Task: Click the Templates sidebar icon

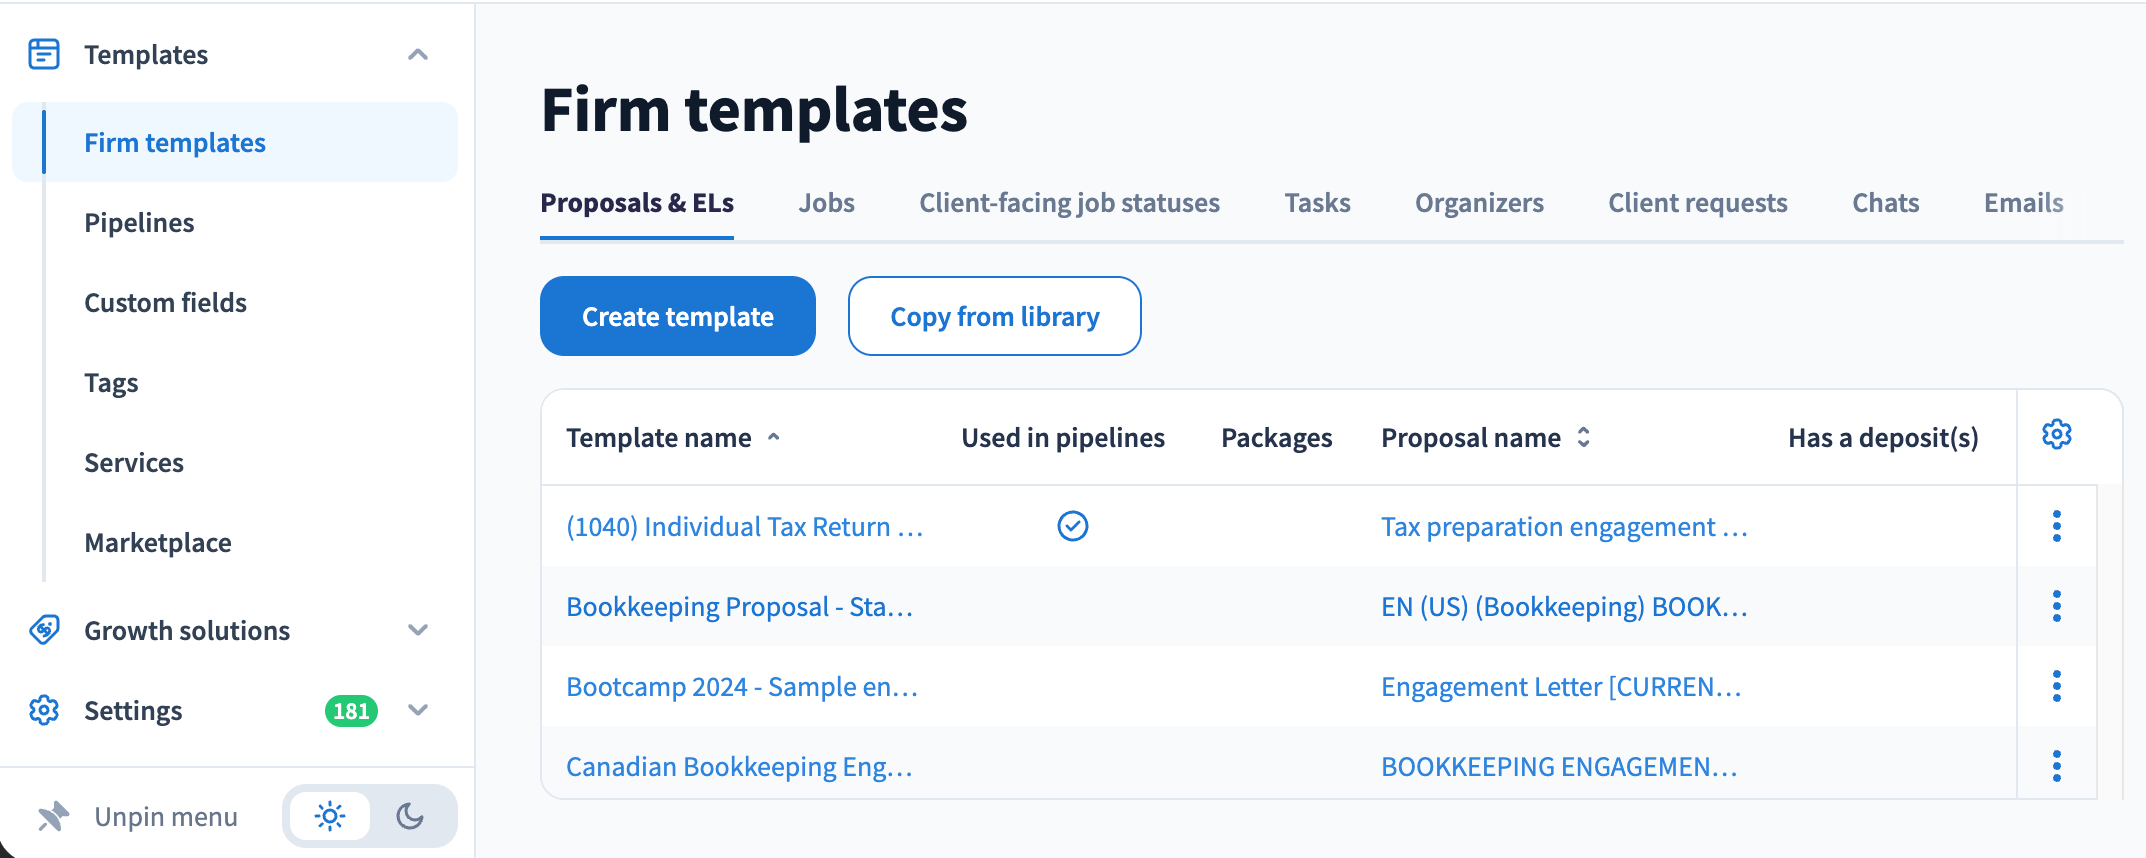Action: coord(44,54)
